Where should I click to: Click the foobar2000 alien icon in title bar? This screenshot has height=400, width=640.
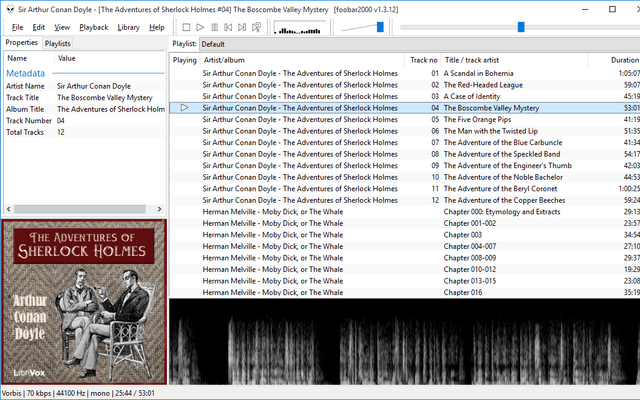[10, 9]
